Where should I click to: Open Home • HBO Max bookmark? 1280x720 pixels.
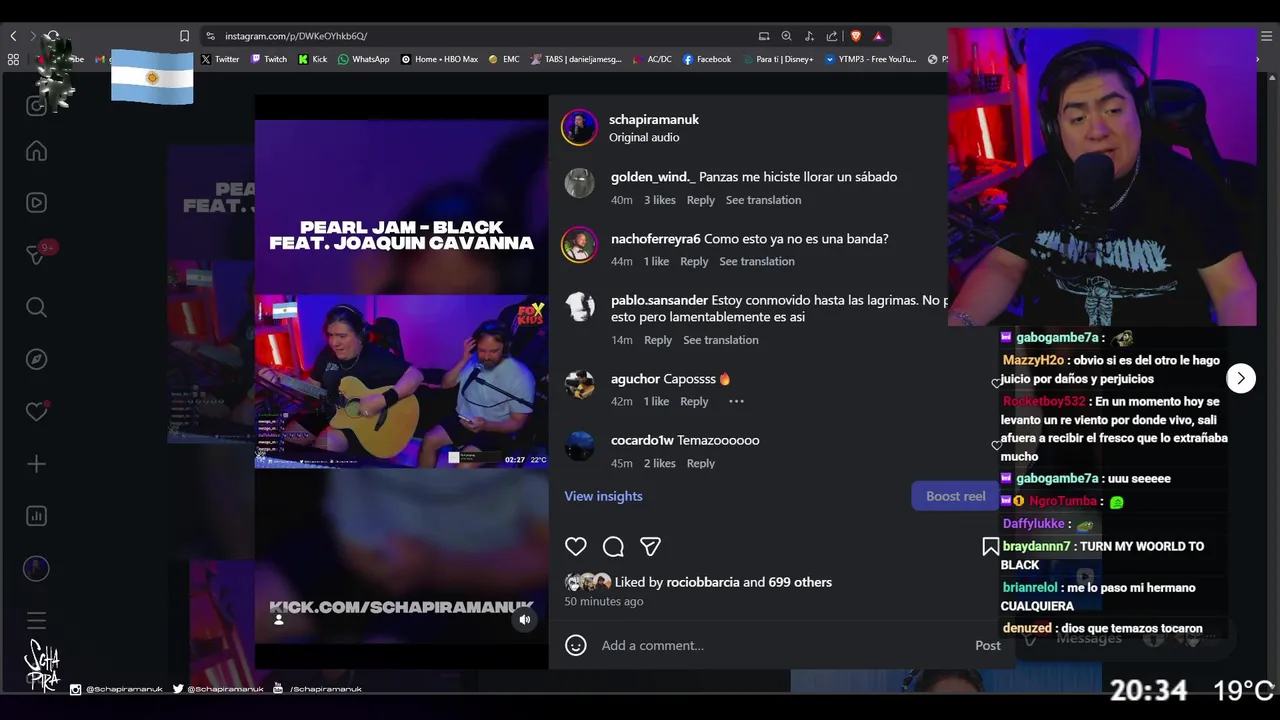[x=439, y=59]
